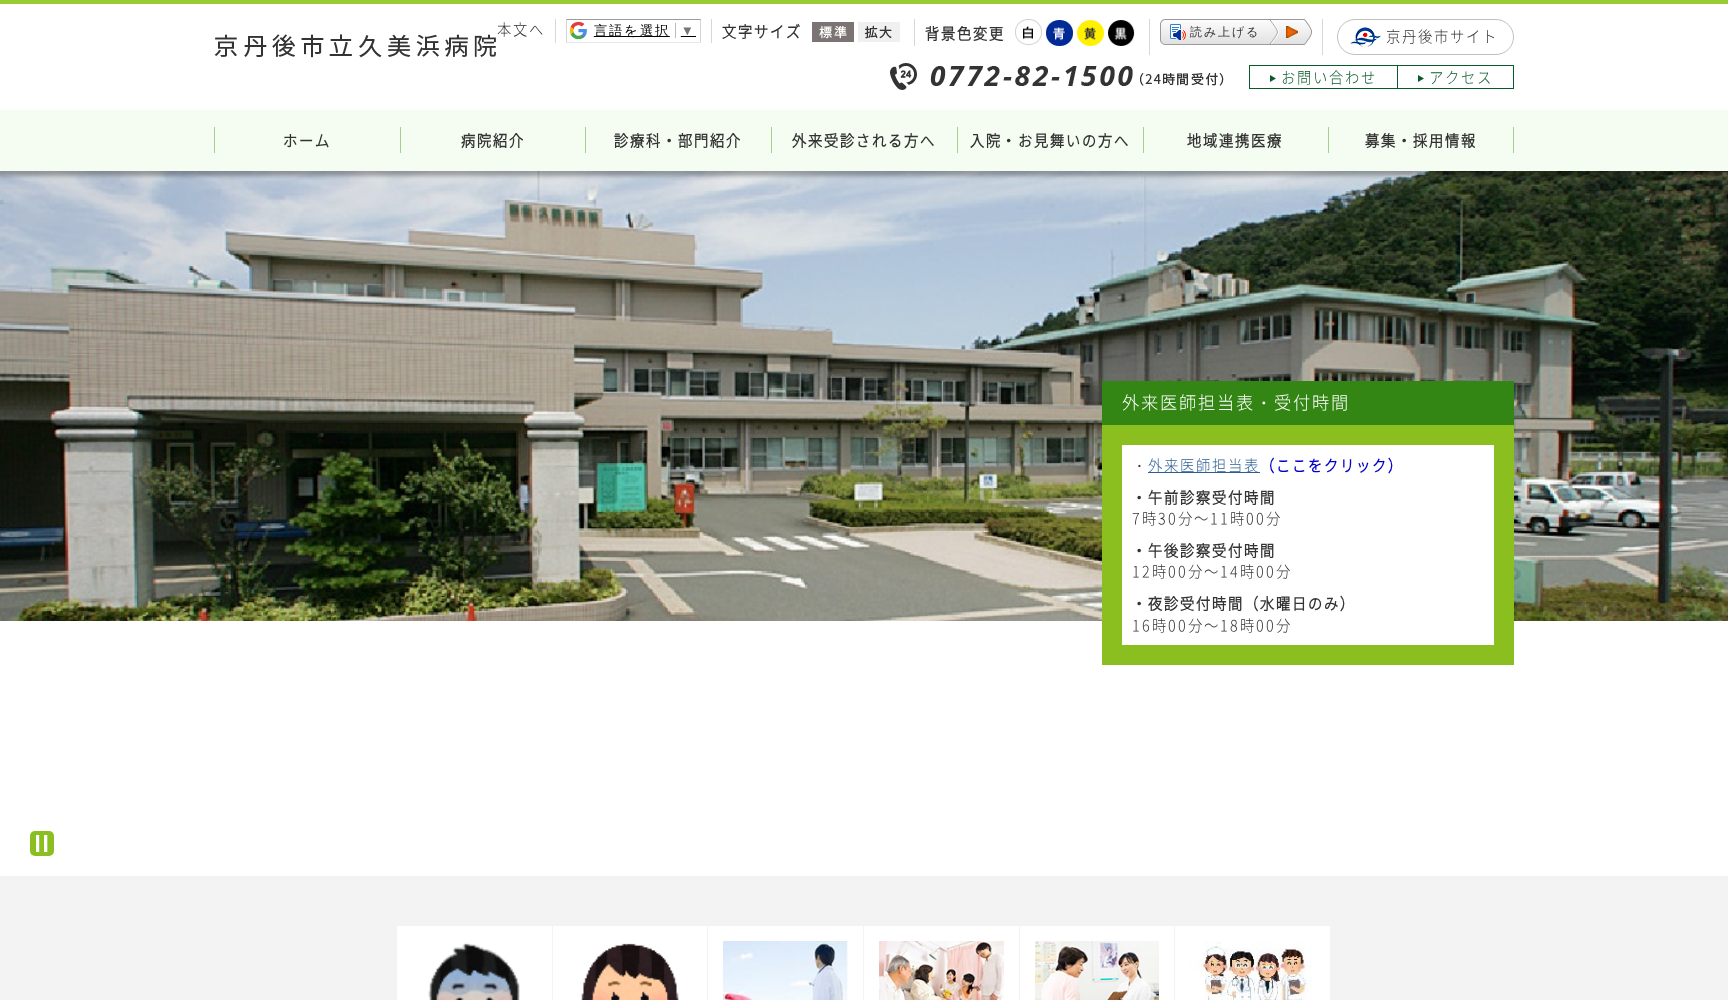Change background color to blue 青

1059,33
